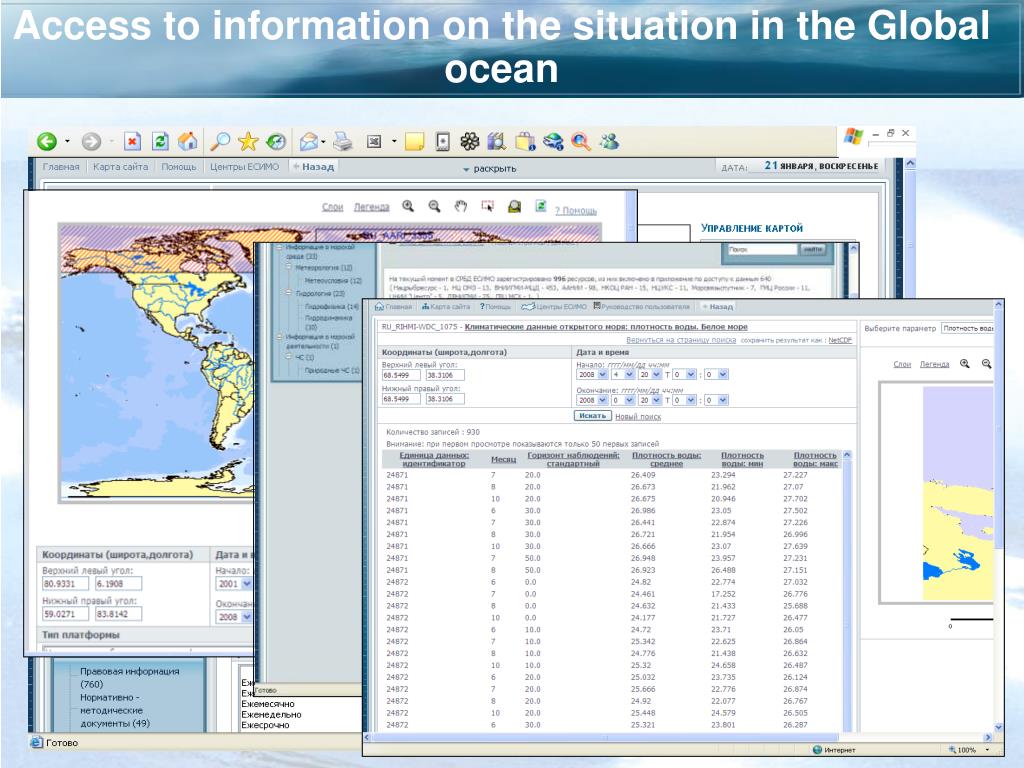The width and height of the screenshot is (1024, 768).
Task: Expand the раскрыть dropdown arrow
Action: 466,169
